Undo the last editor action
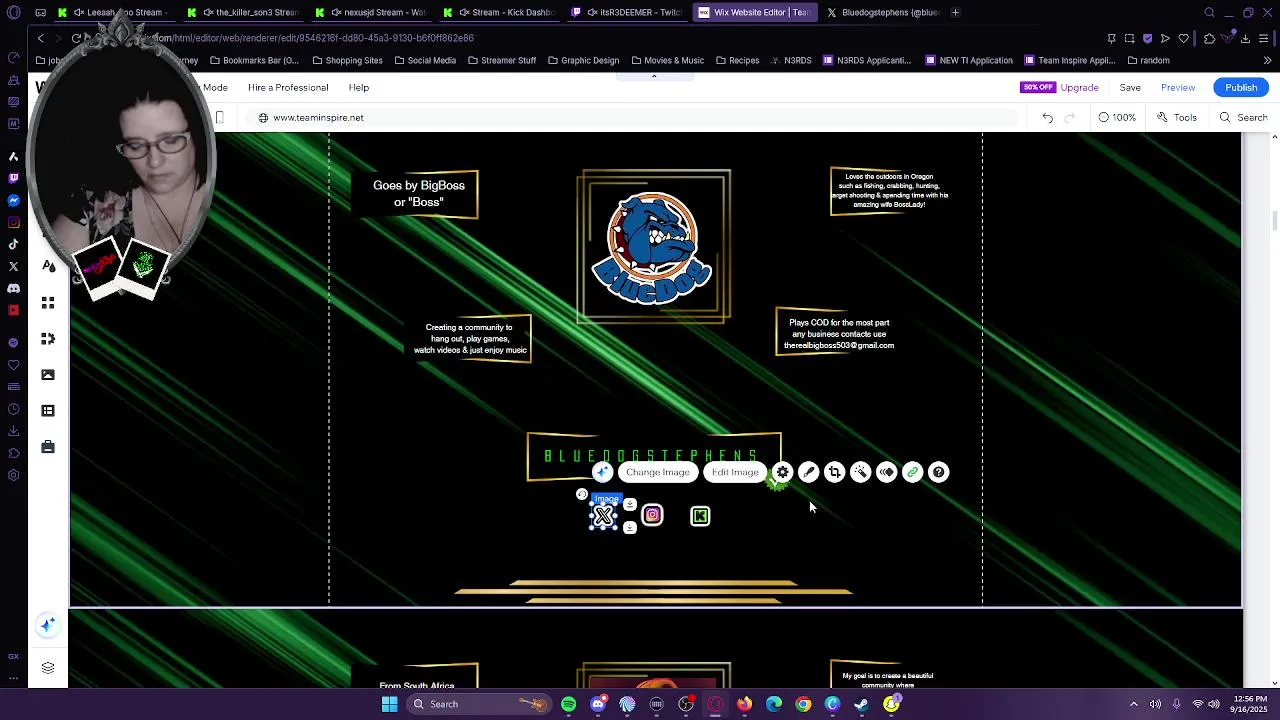The width and height of the screenshot is (1280, 720). pos(1047,118)
